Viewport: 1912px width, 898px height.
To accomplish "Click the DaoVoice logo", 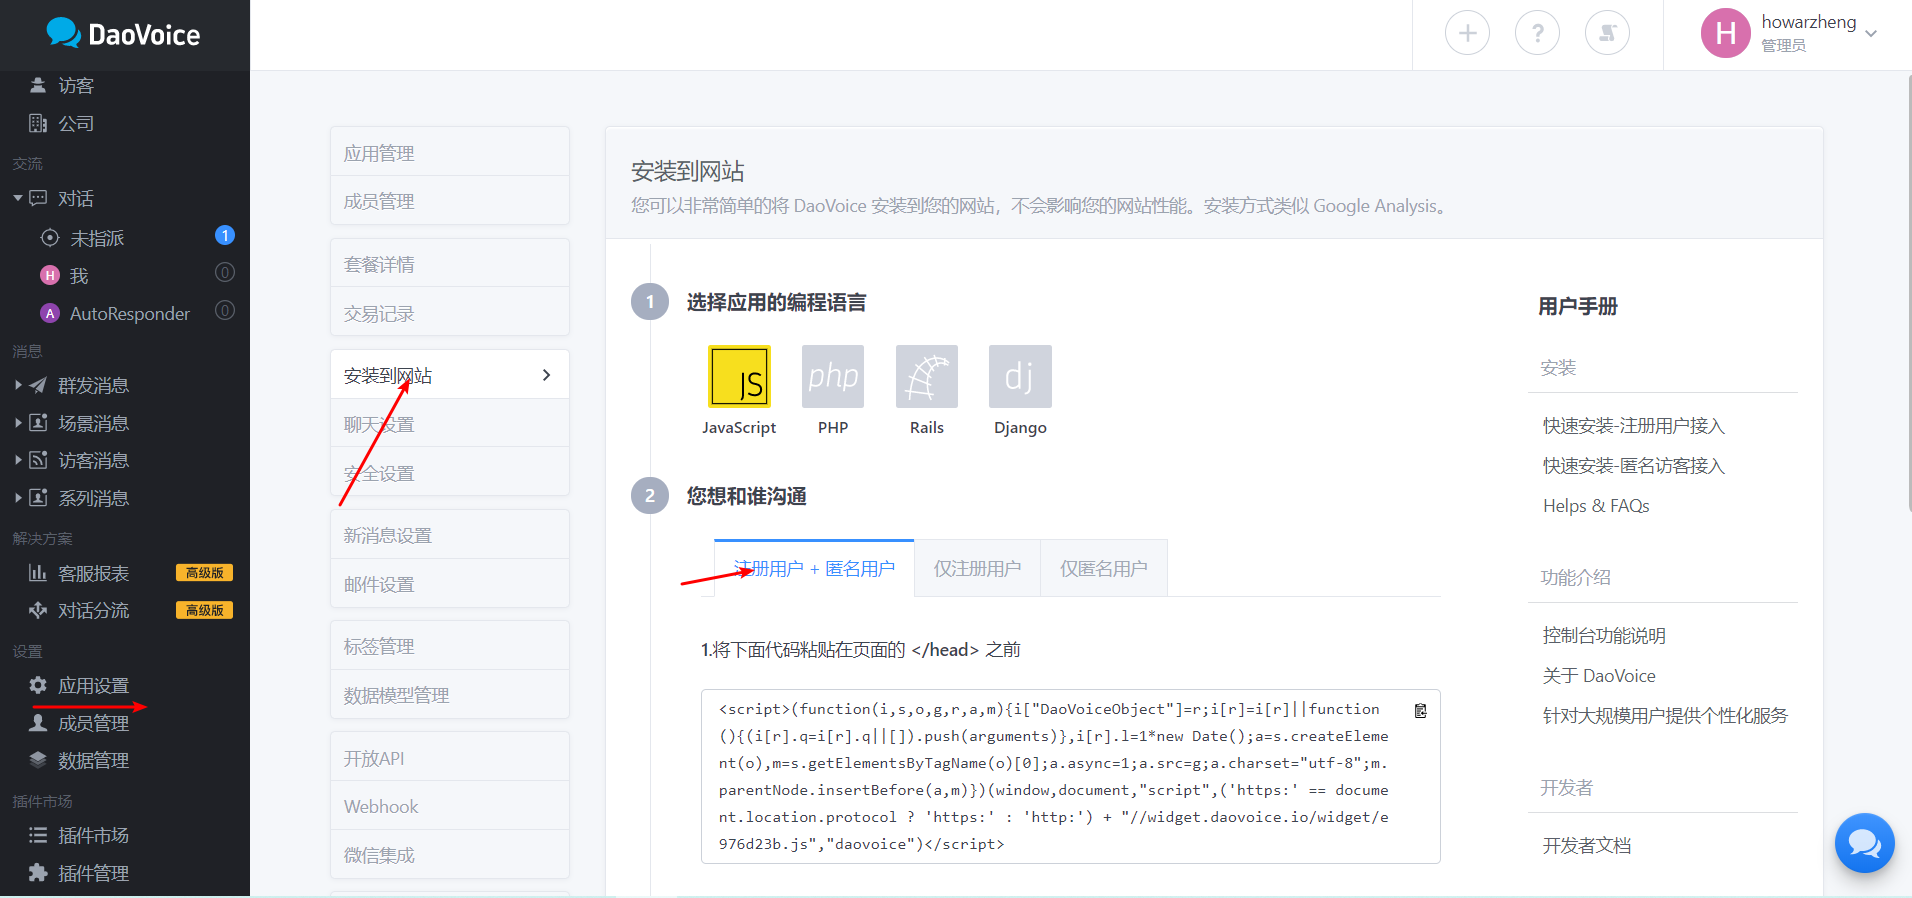I will pos(123,34).
